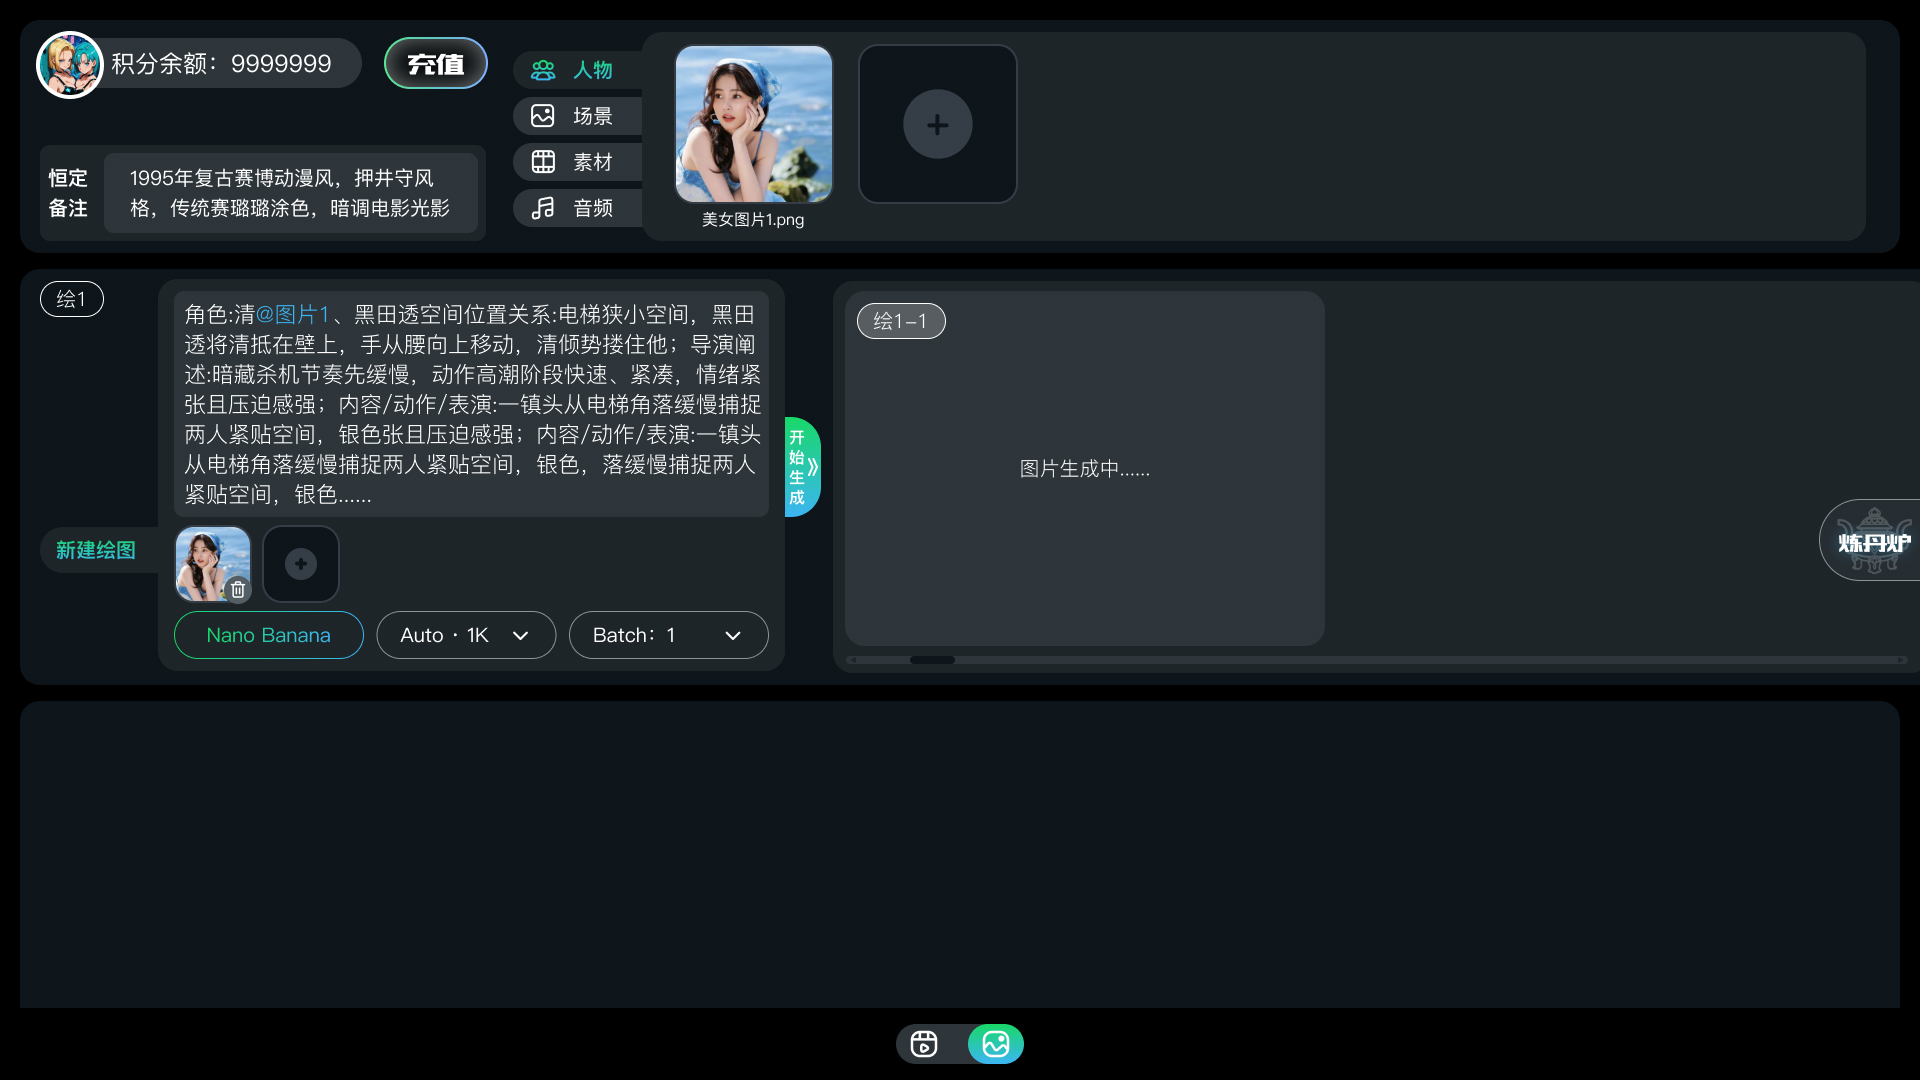Open the Nano Banana model dropdown

pos(267,635)
